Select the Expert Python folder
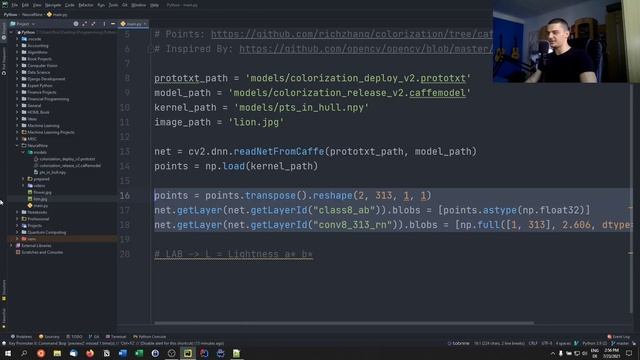Viewport: 640px width, 360px height. pos(40,86)
